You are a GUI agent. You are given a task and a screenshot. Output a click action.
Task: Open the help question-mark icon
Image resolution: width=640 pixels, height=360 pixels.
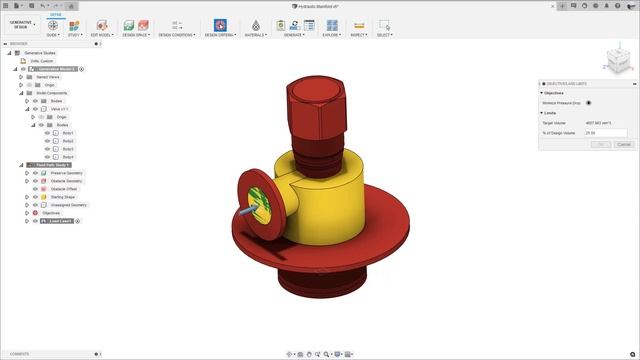click(618, 6)
